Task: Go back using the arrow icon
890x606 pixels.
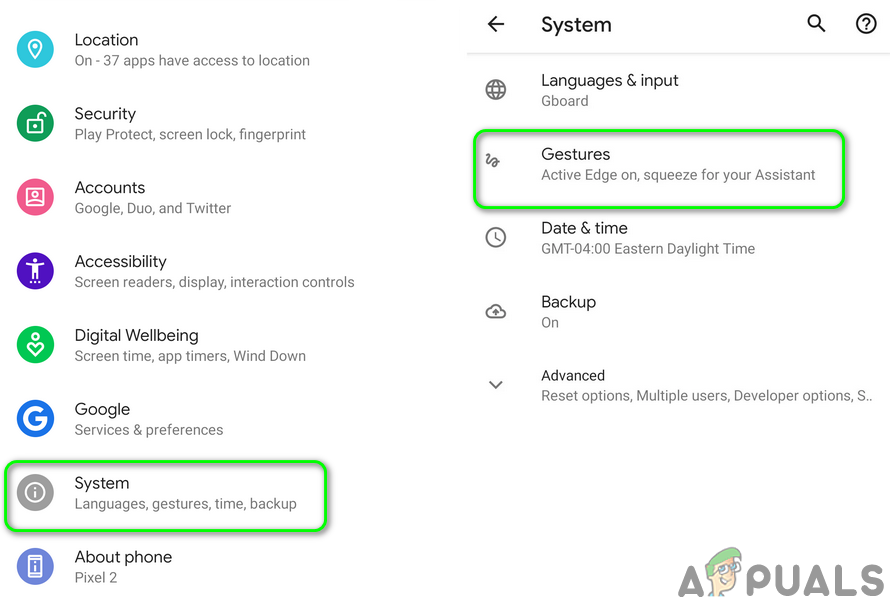Action: click(496, 24)
